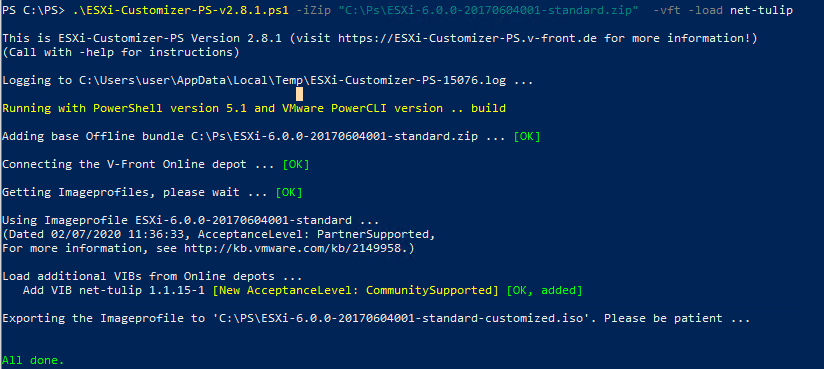Click [OK] after Adding base Offline bundle

tap(527, 136)
